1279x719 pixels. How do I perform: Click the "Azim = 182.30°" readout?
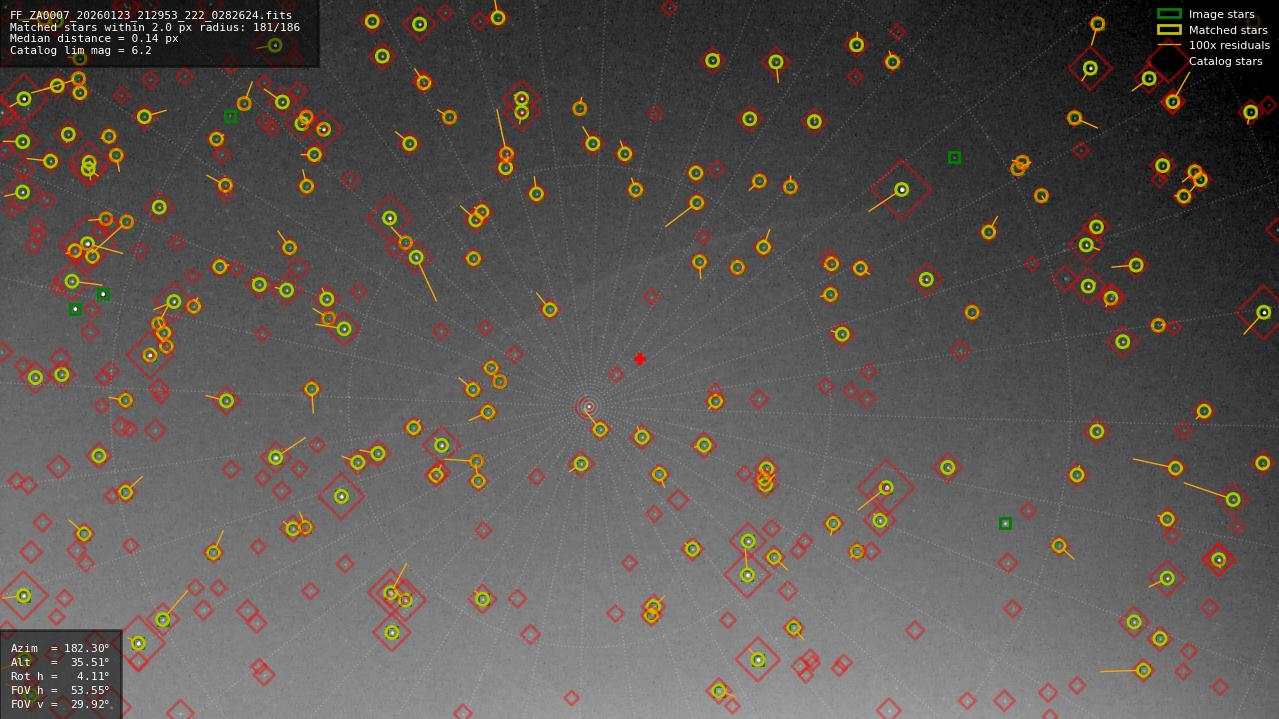click(60, 648)
